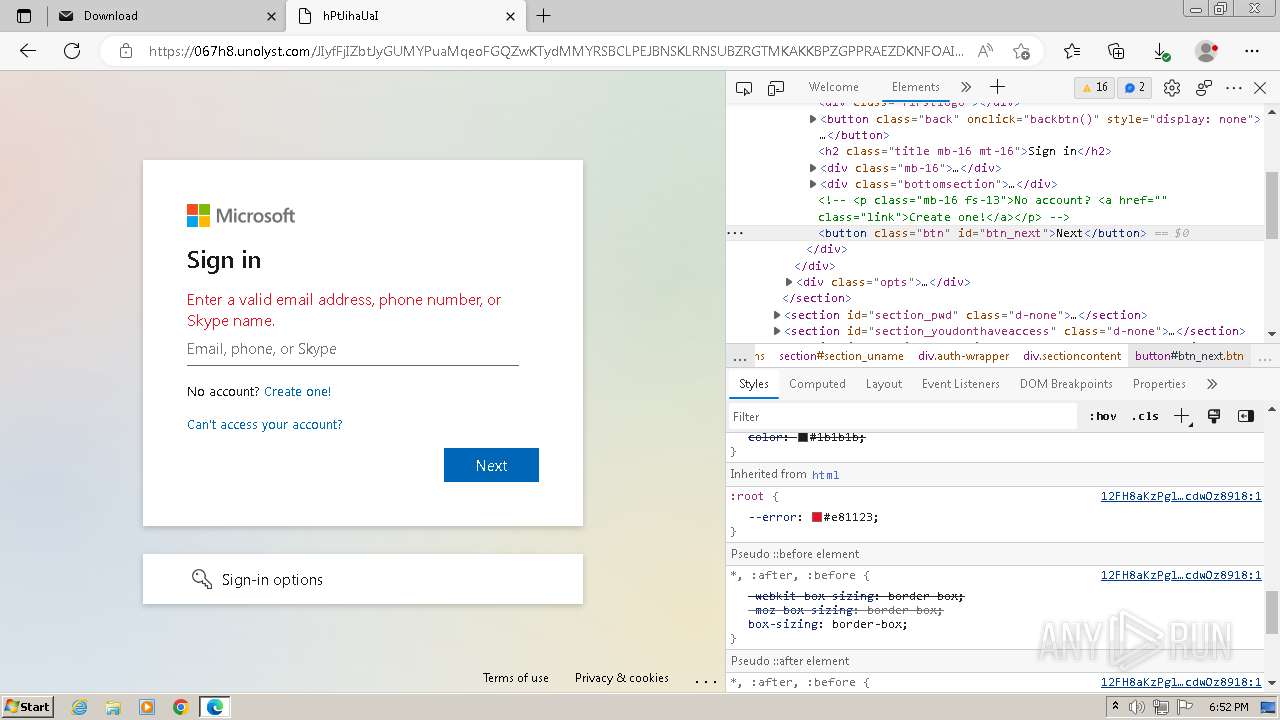This screenshot has height=720, width=1280.
Task: Add a new style rule plus
Action: pyautogui.click(x=1182, y=417)
